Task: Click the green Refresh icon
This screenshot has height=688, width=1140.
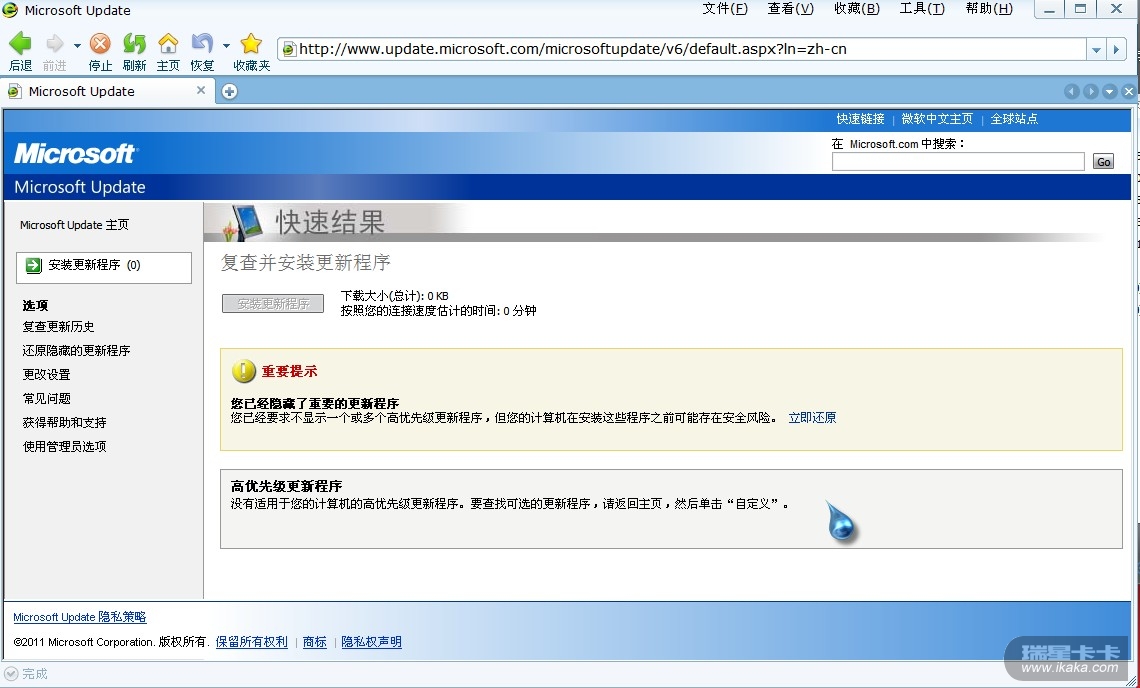Action: tap(134, 44)
